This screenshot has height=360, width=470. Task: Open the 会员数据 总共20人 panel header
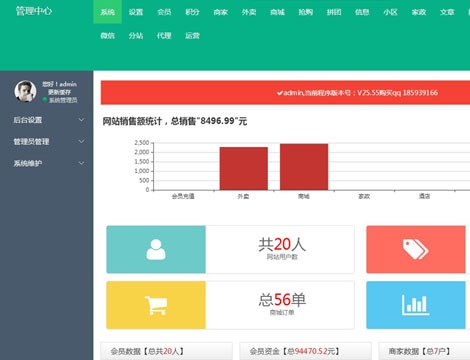coord(166,351)
